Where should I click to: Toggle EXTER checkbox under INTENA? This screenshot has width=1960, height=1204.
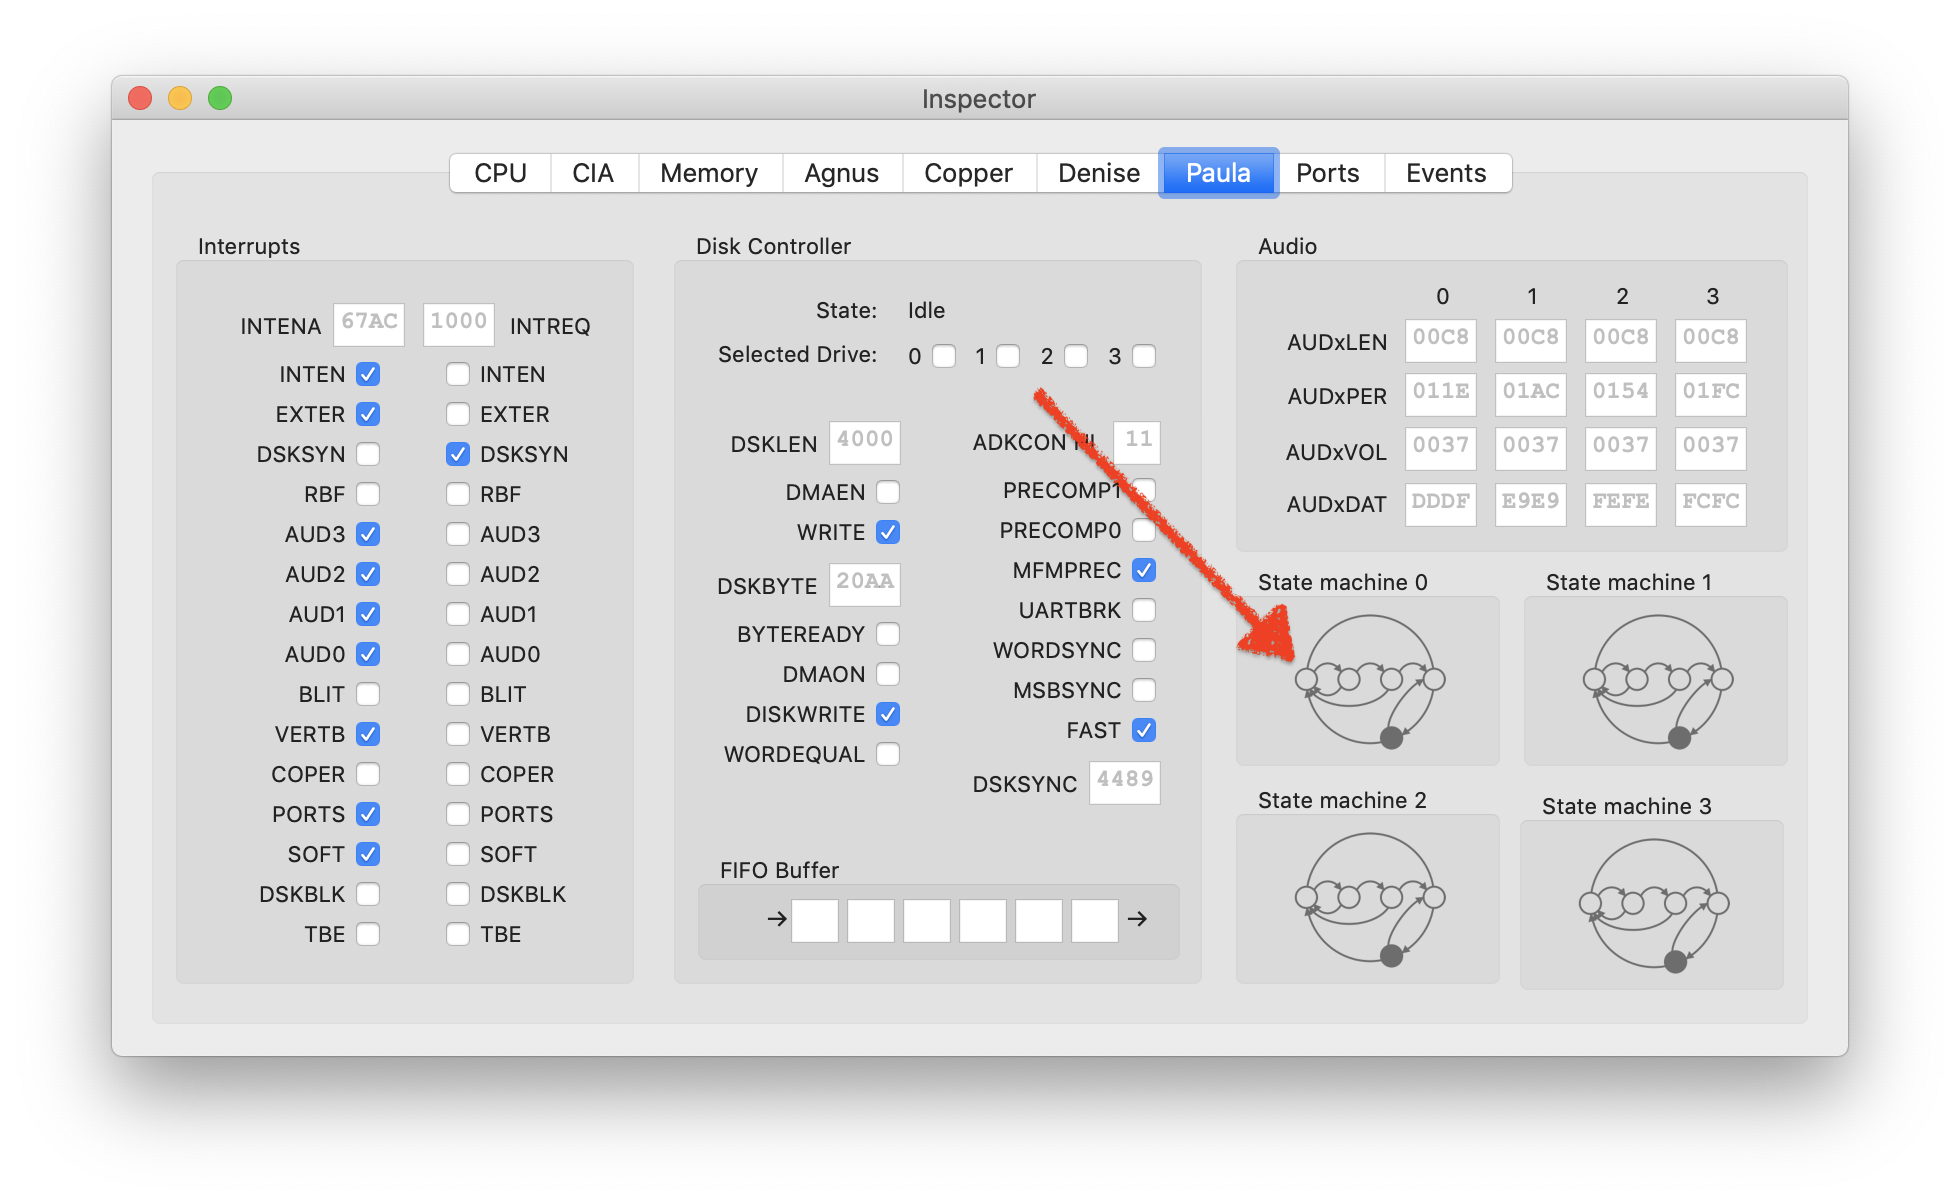(368, 414)
